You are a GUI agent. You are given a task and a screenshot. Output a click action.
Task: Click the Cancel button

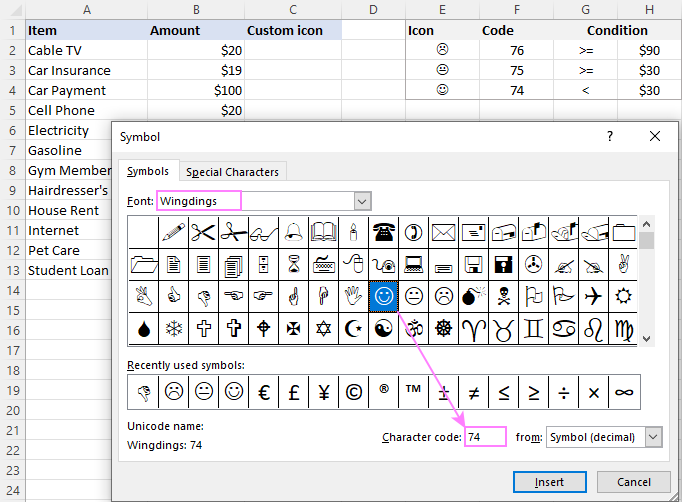[x=634, y=482]
